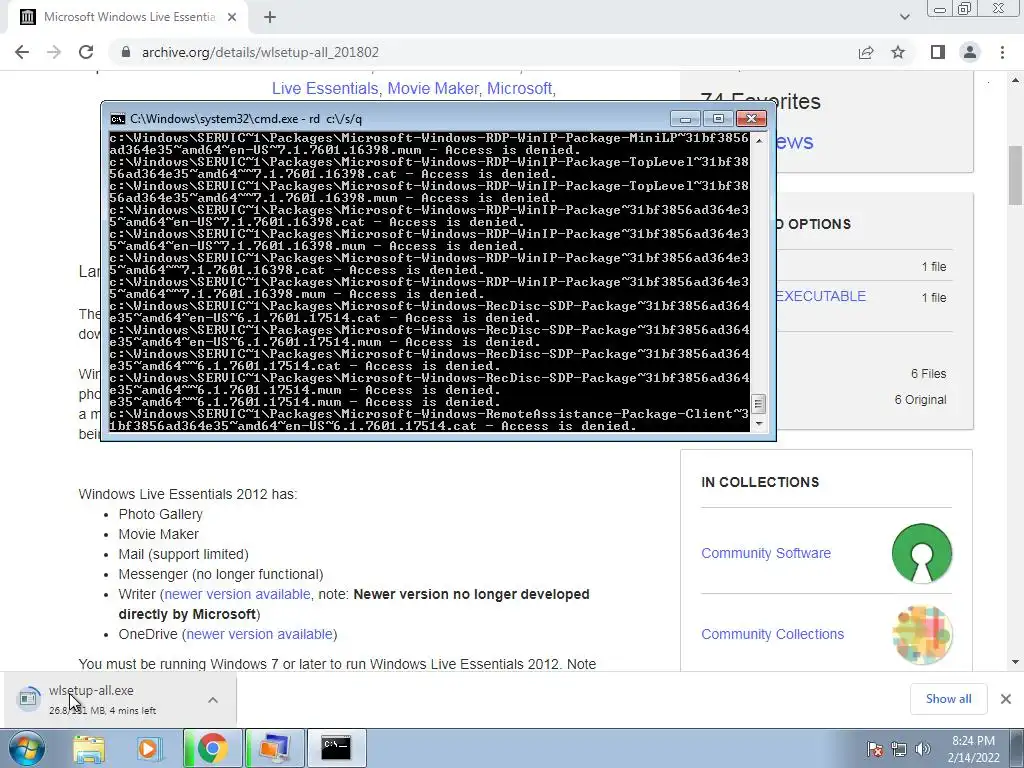Switch to Chrome in taskbar
Image resolution: width=1024 pixels, height=768 pixels.
[x=212, y=748]
